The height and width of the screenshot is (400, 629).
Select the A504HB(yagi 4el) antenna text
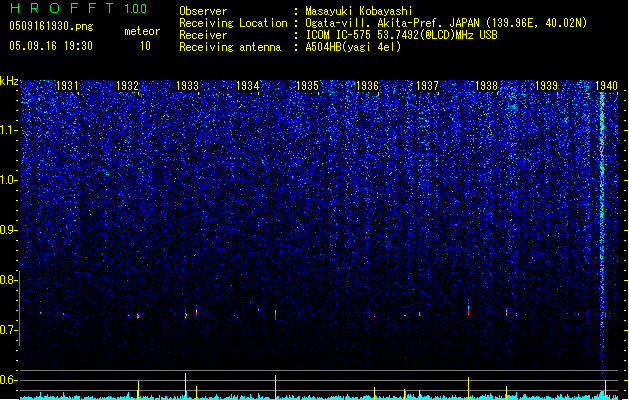(353, 47)
